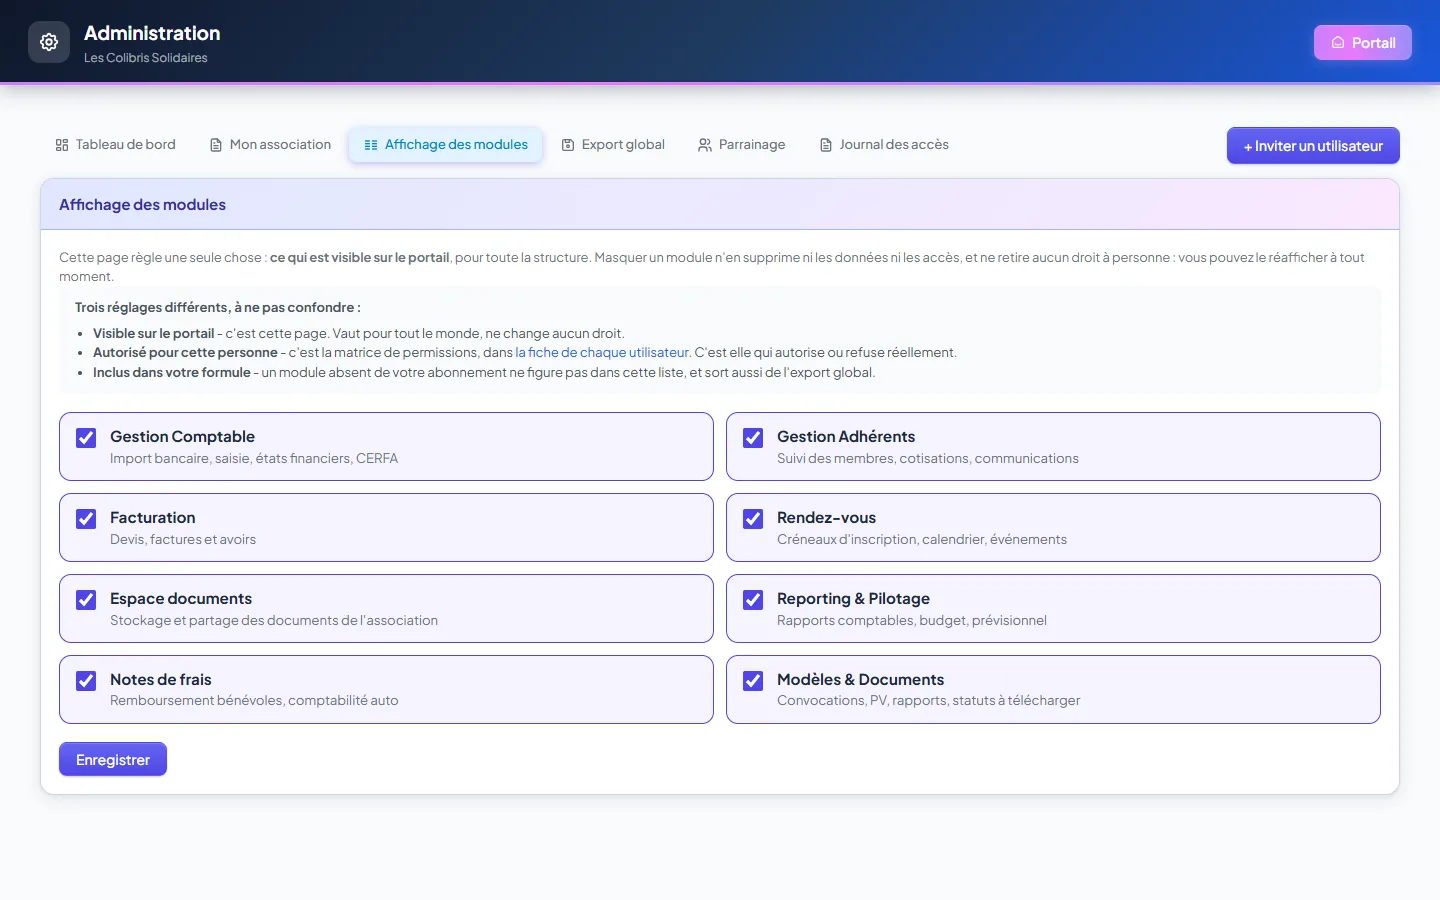Click Inviter un utilisateur button

click(x=1313, y=146)
